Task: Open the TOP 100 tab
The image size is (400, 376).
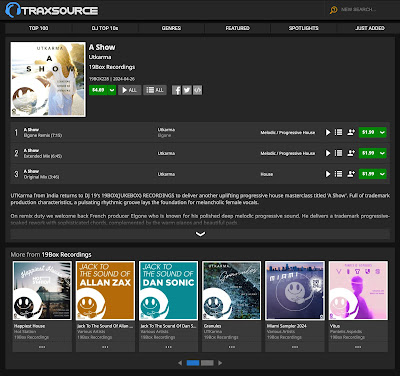Action: tap(38, 28)
